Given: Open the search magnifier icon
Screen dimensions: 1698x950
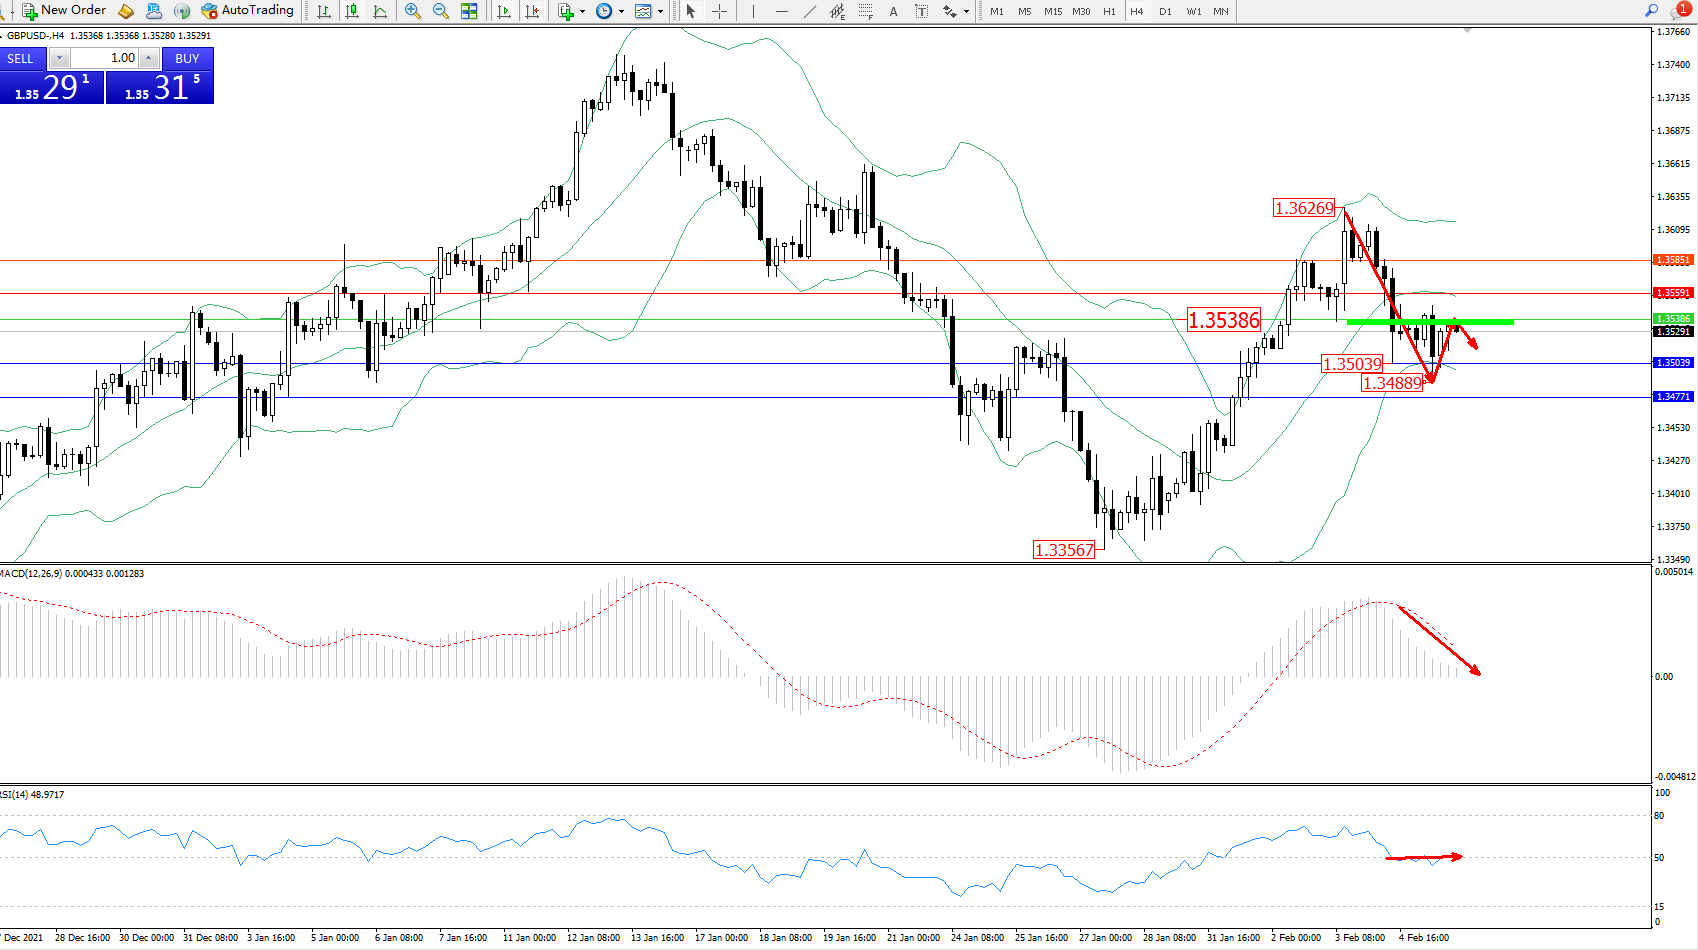Looking at the screenshot, I should [x=1651, y=11].
